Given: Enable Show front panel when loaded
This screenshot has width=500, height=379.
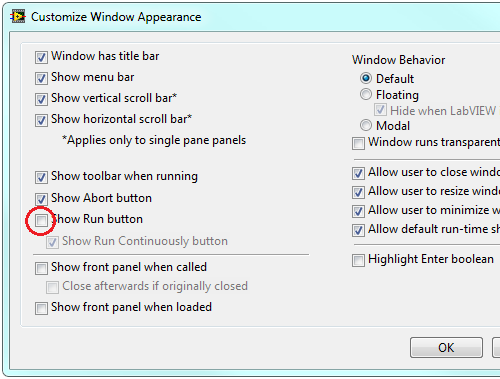Looking at the screenshot, I should [41, 308].
